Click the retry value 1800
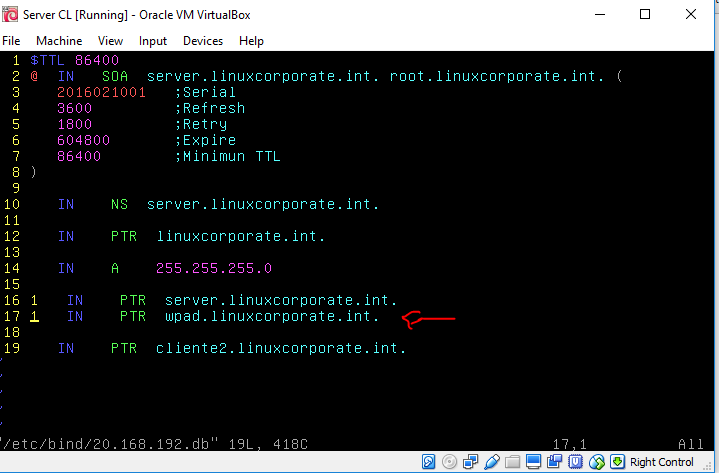The width and height of the screenshot is (719, 473). tap(75, 125)
